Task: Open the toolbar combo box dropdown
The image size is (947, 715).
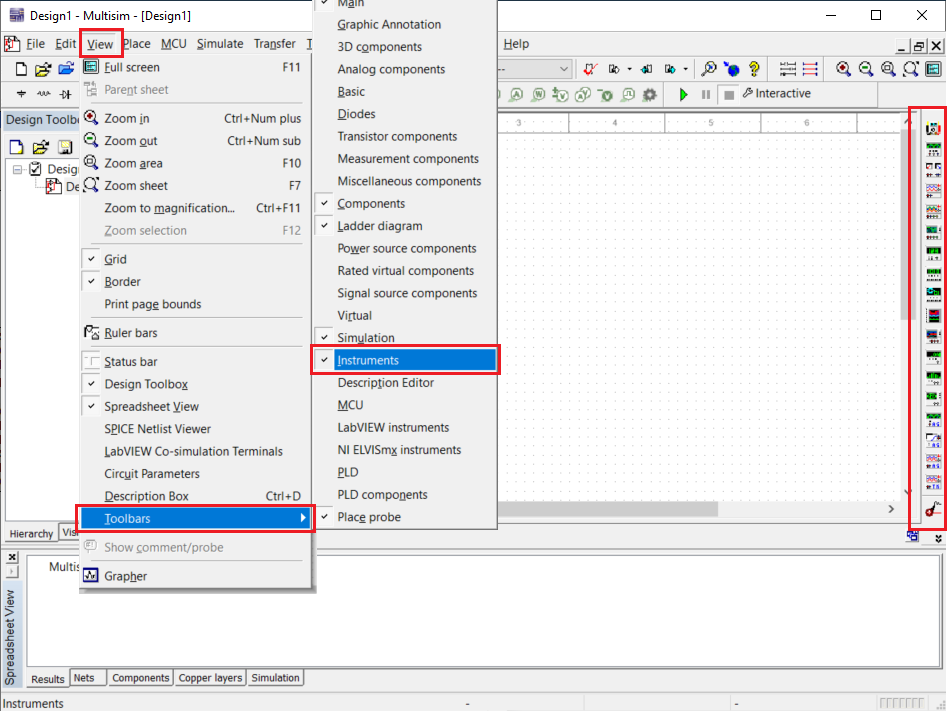Action: coord(564,69)
